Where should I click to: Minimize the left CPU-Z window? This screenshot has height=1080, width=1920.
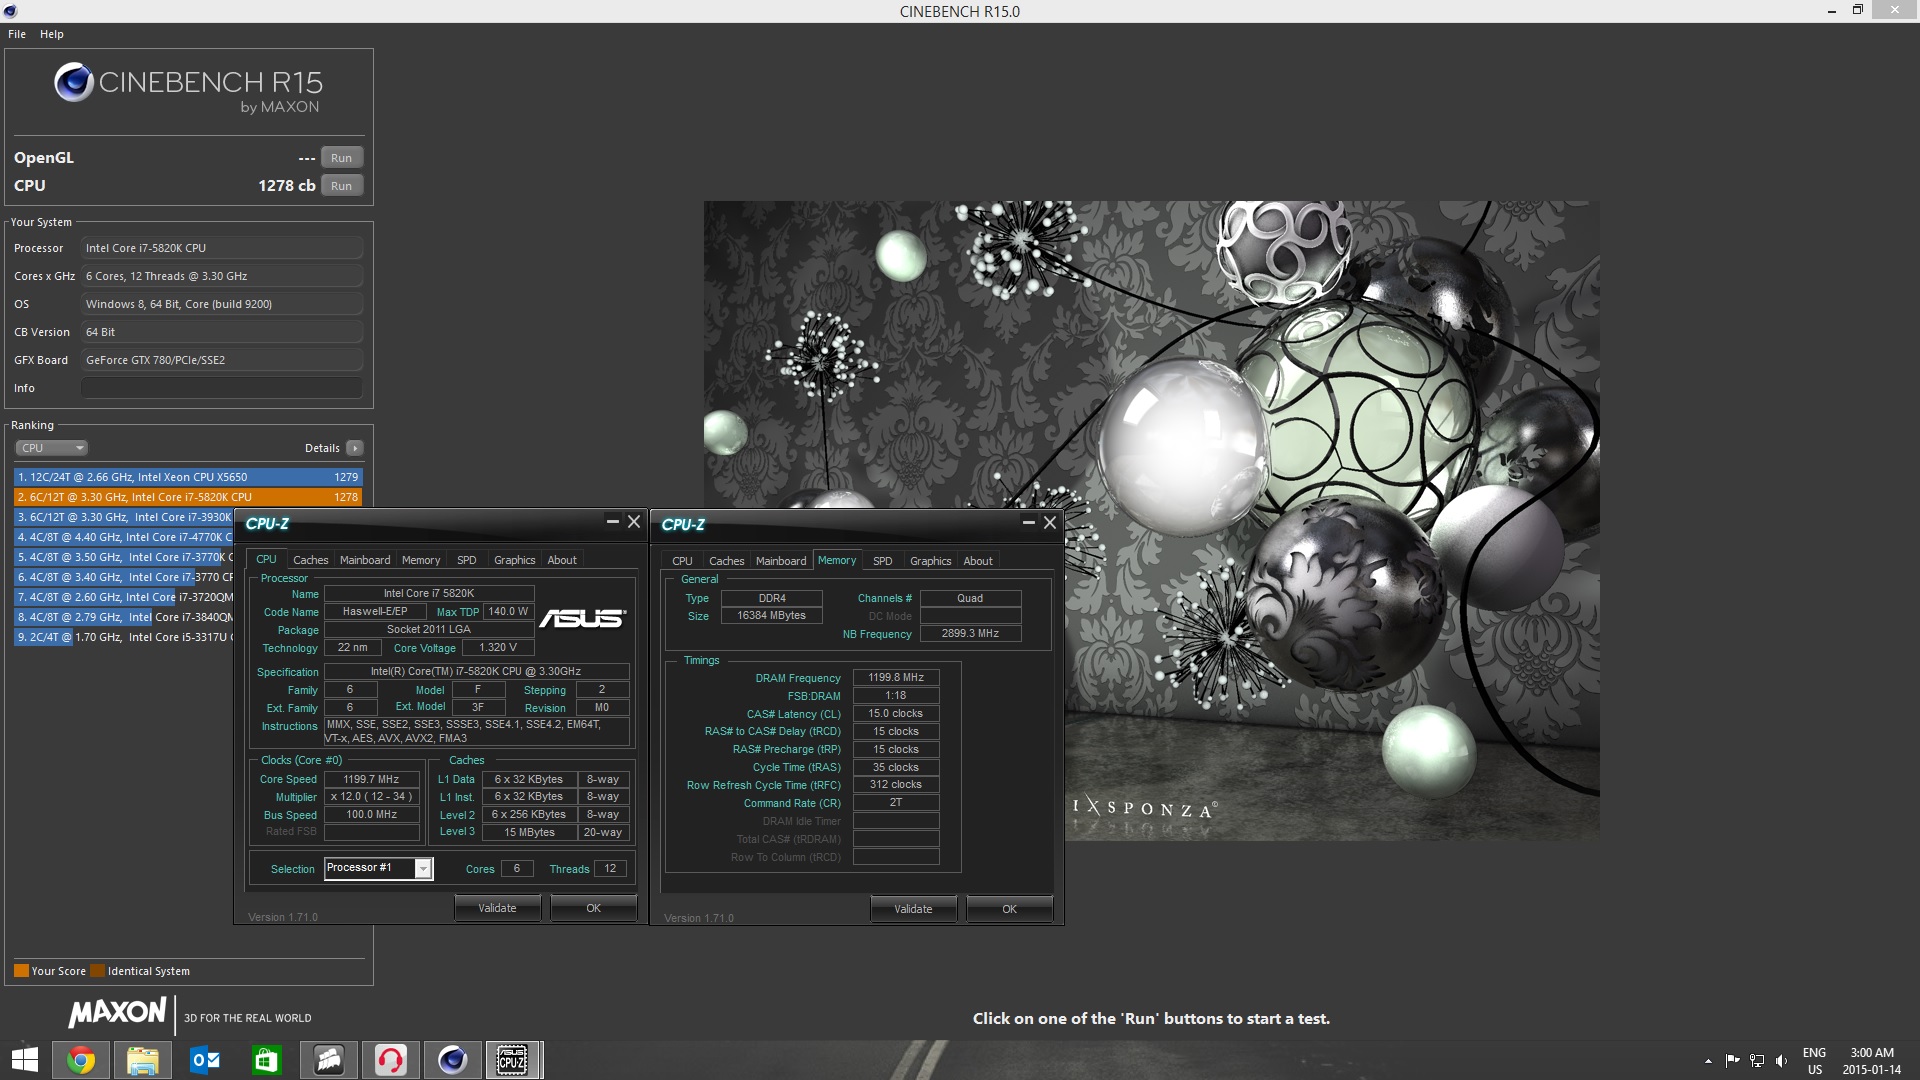click(612, 522)
